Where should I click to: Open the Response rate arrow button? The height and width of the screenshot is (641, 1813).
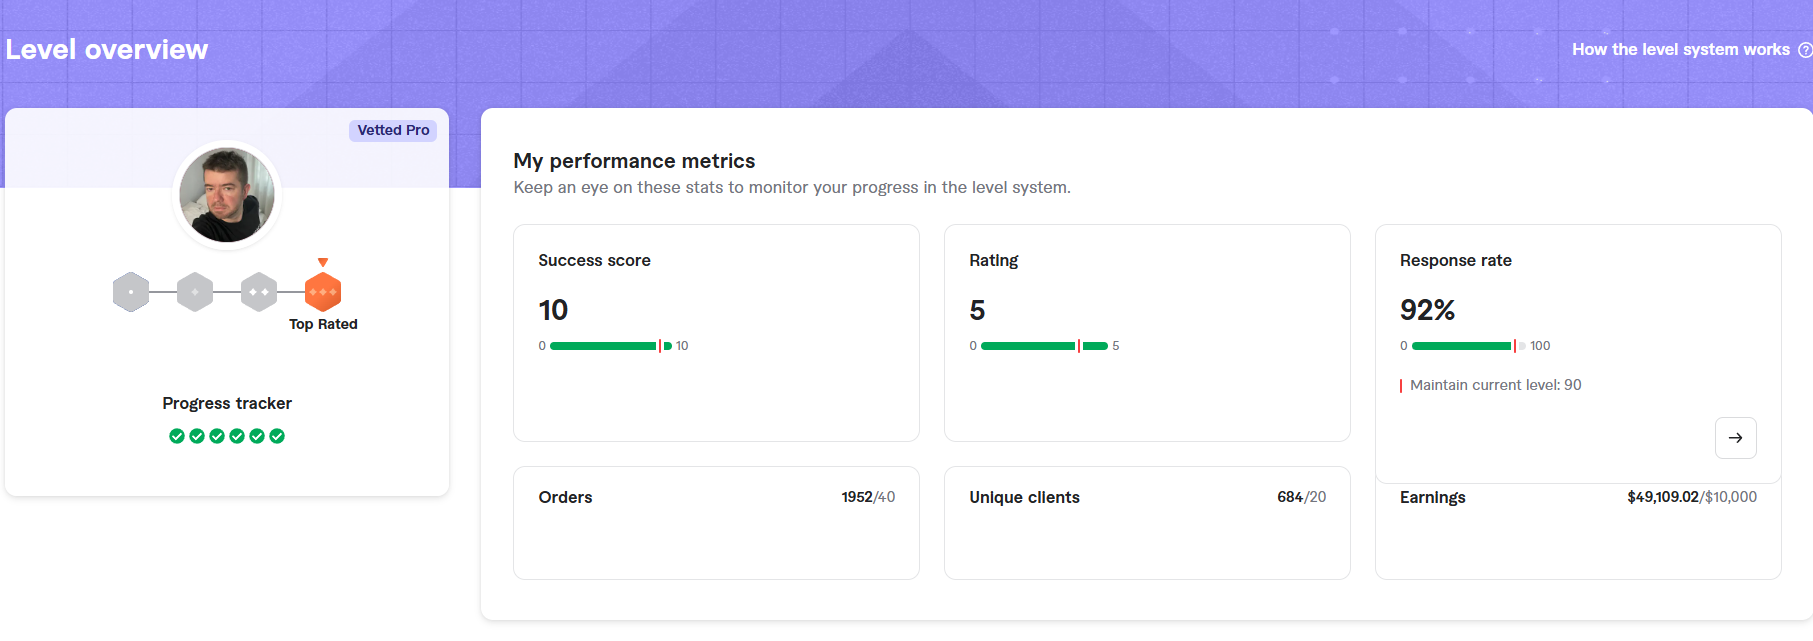(x=1735, y=438)
